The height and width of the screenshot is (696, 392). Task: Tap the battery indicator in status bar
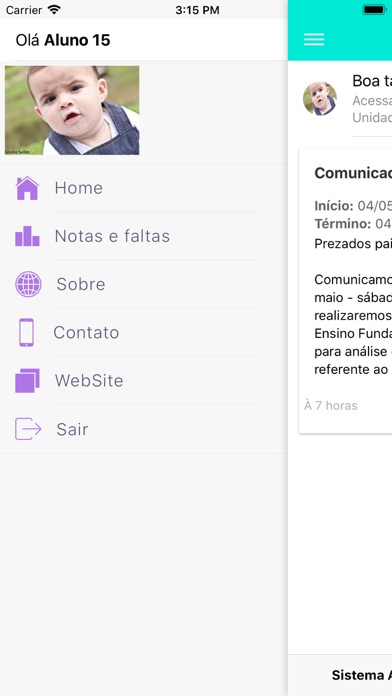(374, 9)
